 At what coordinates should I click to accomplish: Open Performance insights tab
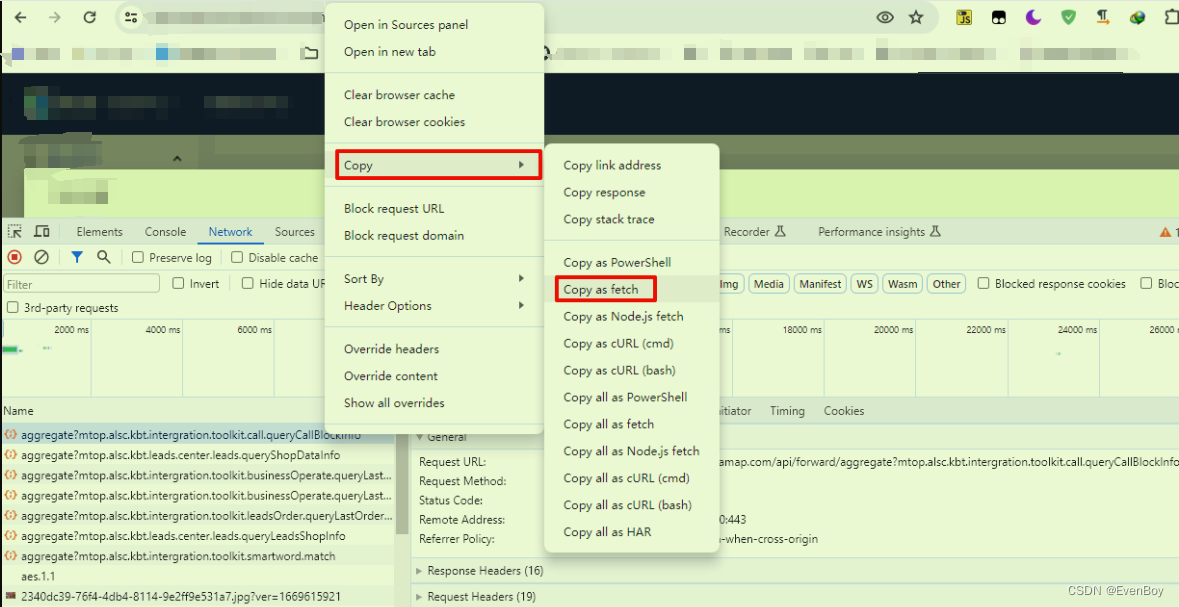point(880,232)
